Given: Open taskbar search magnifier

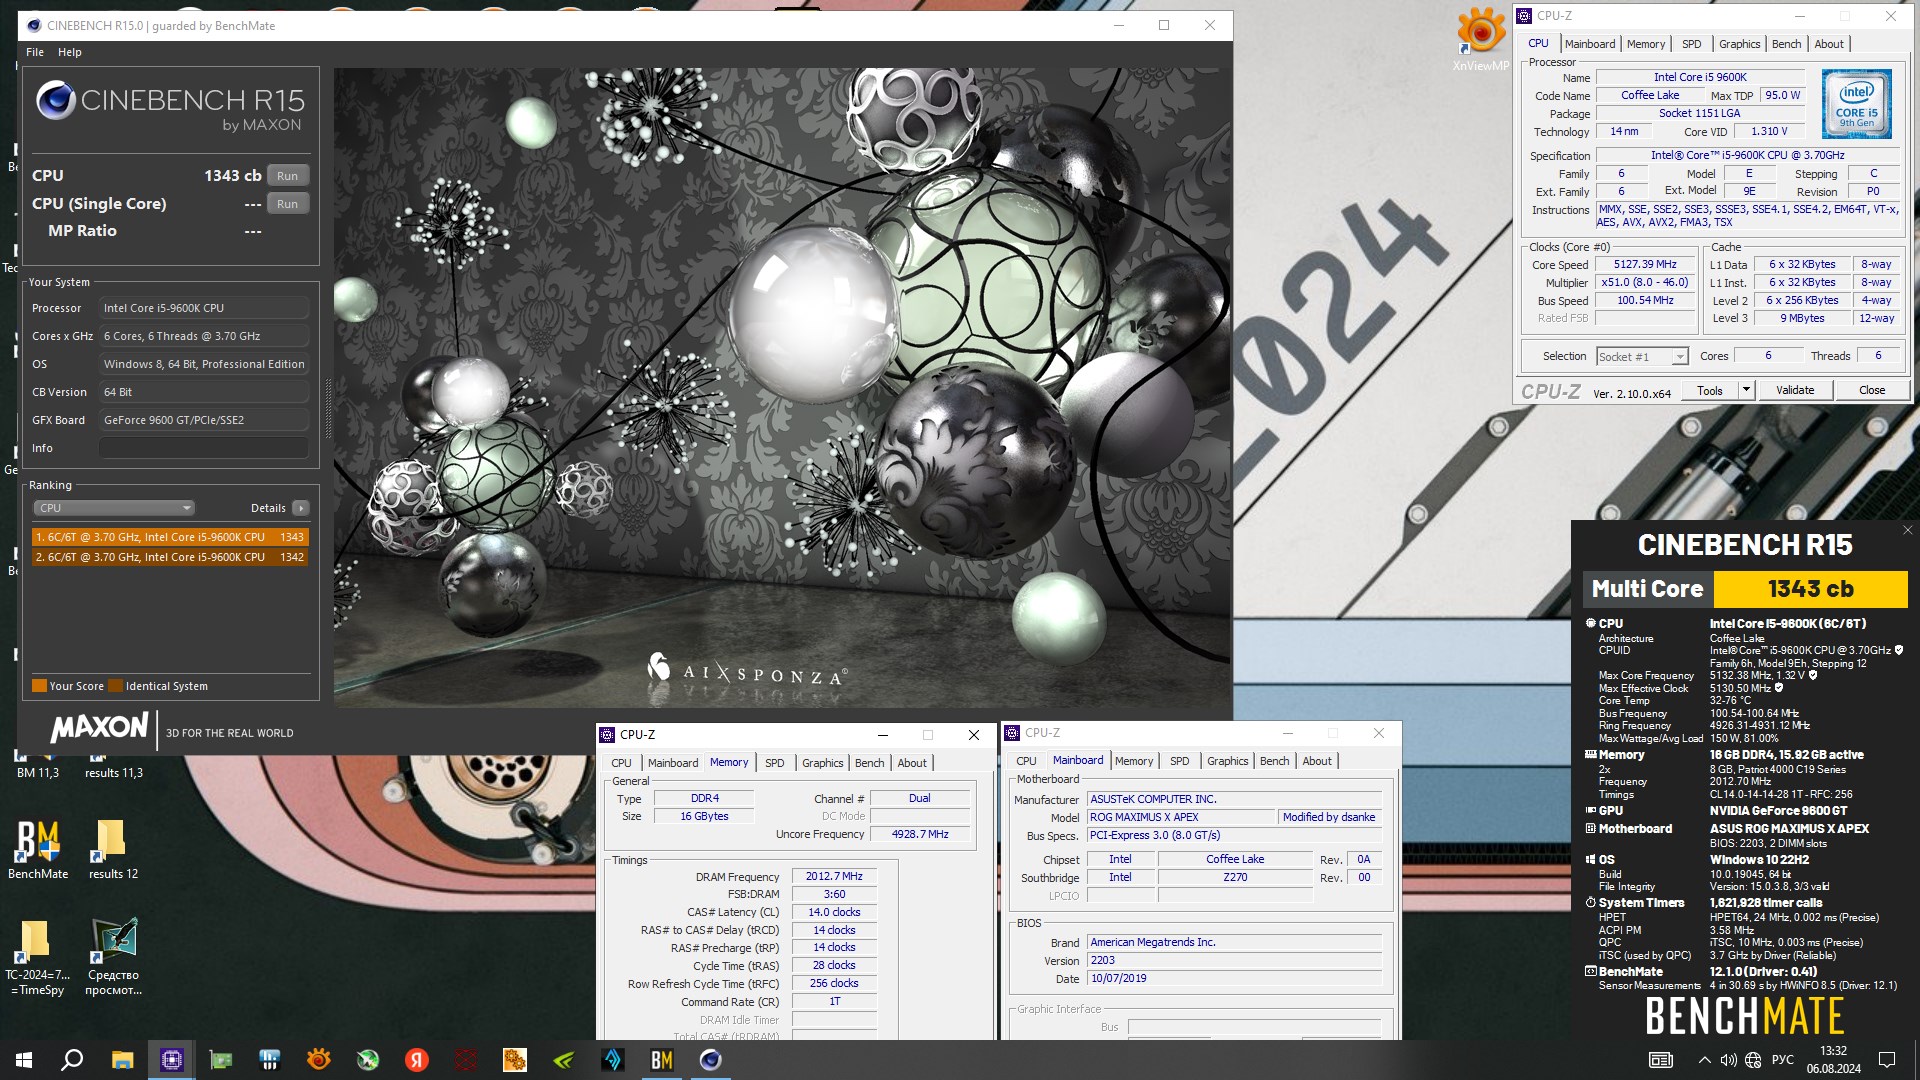Looking at the screenshot, I should [x=72, y=1060].
